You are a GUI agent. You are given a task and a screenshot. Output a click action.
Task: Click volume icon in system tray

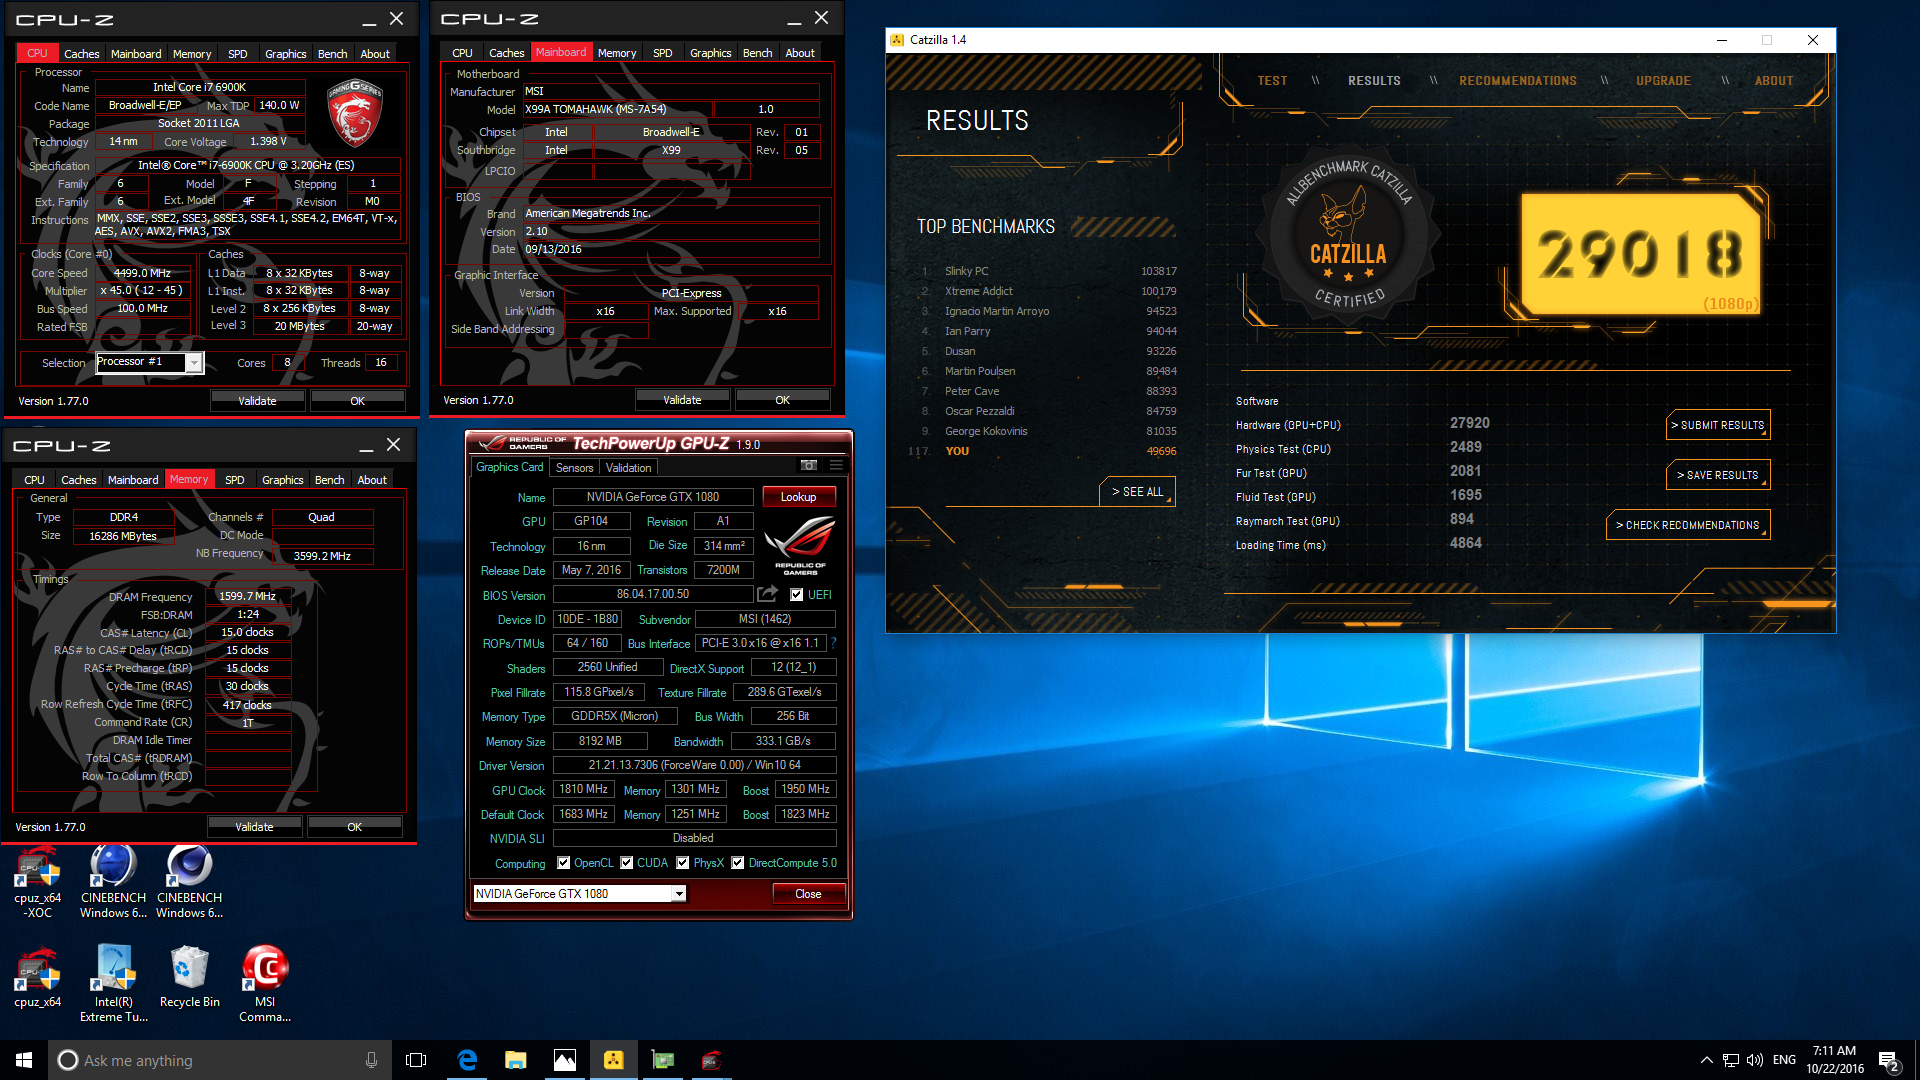[1755, 1060]
